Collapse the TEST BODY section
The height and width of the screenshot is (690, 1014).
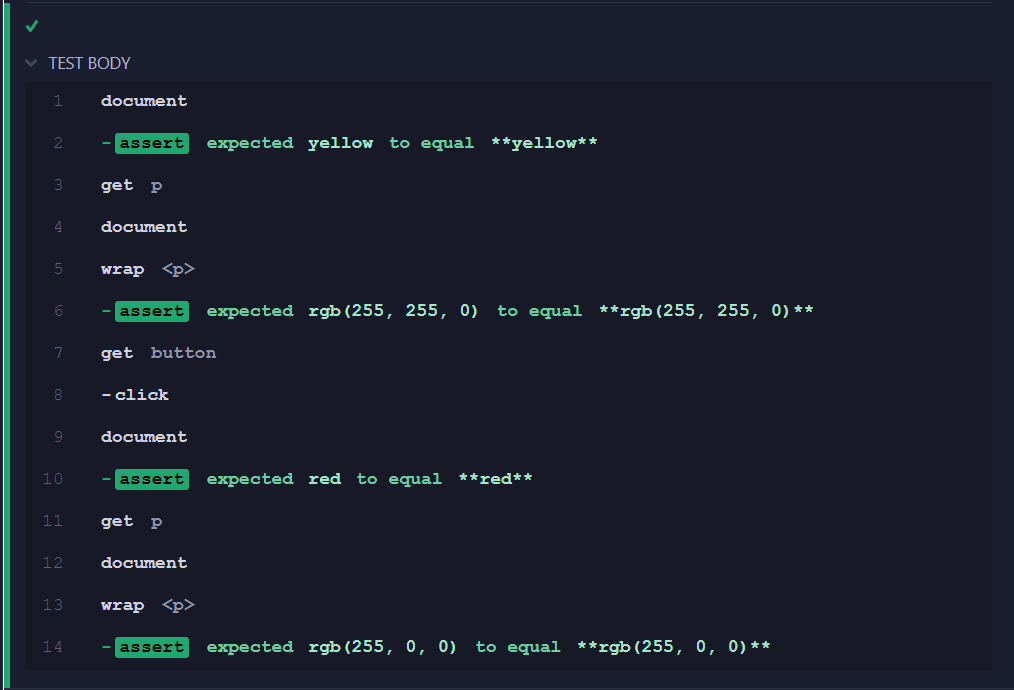pyautogui.click(x=30, y=62)
